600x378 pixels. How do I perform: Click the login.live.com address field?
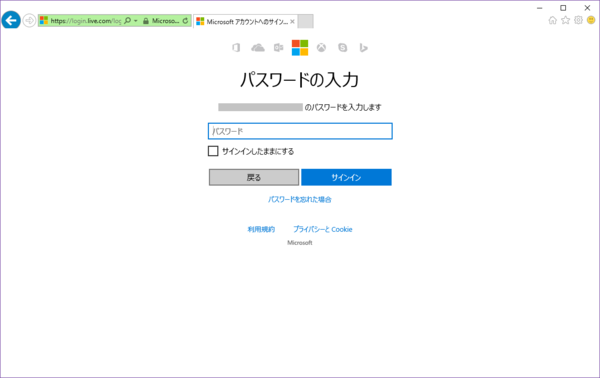point(86,21)
